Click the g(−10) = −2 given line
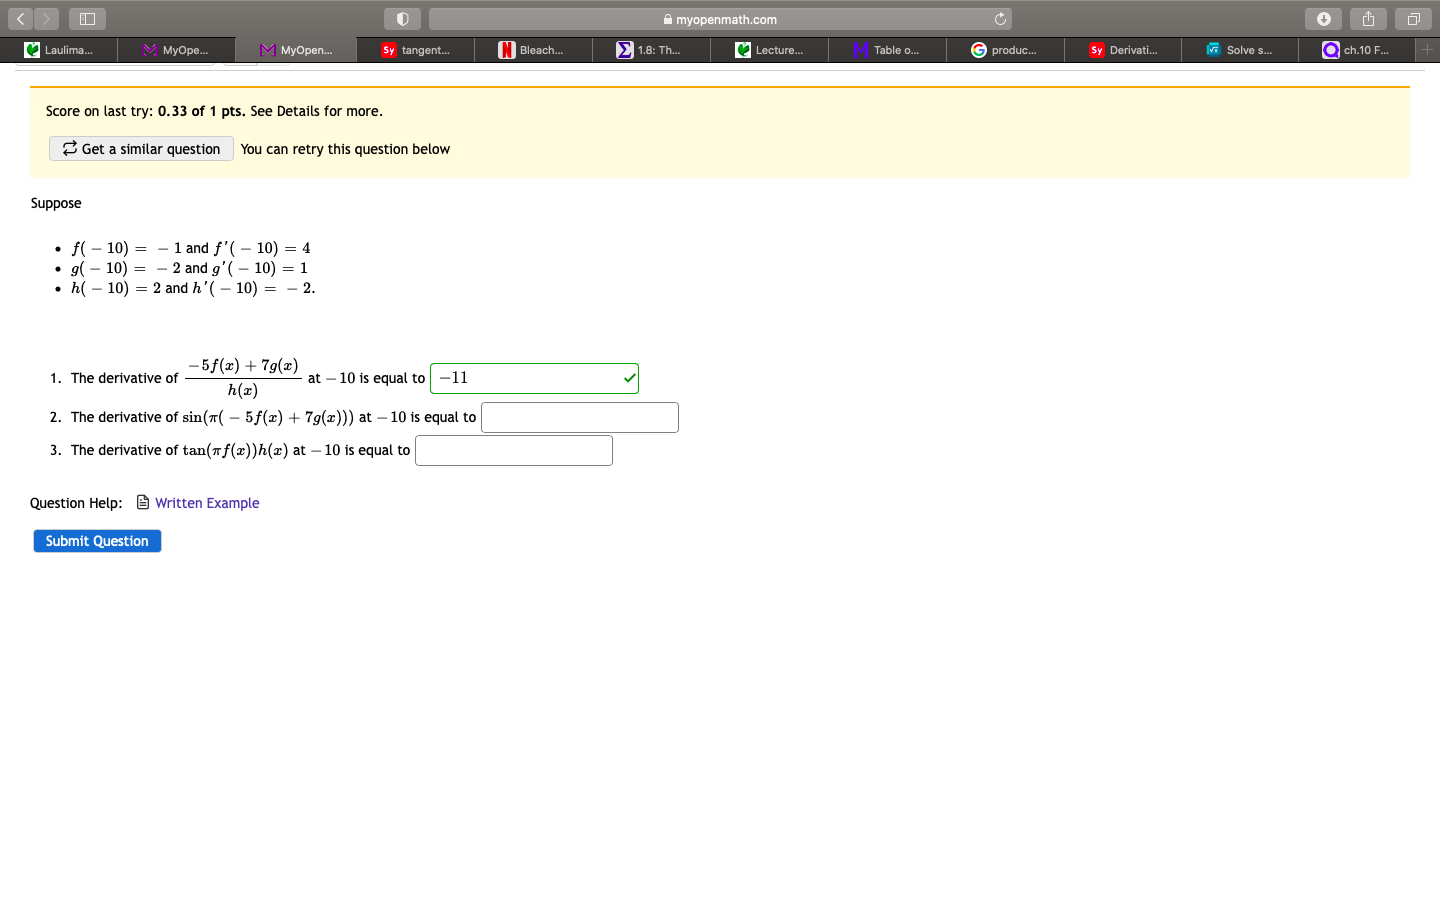This screenshot has height=900, width=1440. pyautogui.click(x=189, y=268)
